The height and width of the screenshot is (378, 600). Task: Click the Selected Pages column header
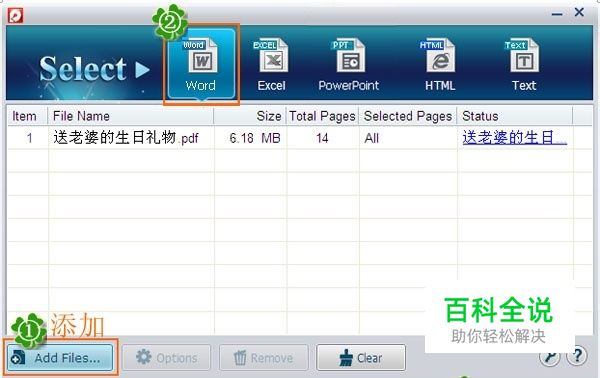pos(408,116)
